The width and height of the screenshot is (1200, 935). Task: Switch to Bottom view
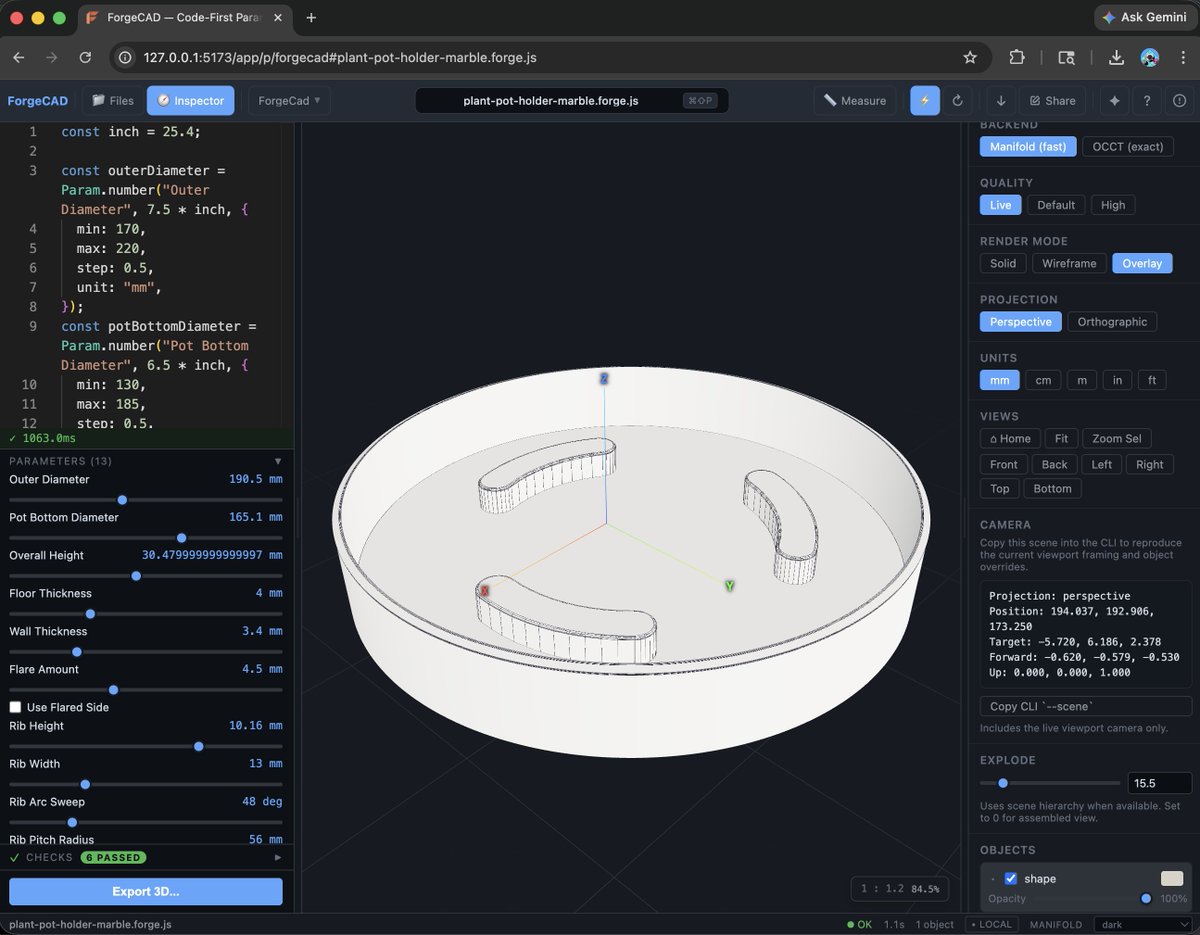pyautogui.click(x=1053, y=489)
